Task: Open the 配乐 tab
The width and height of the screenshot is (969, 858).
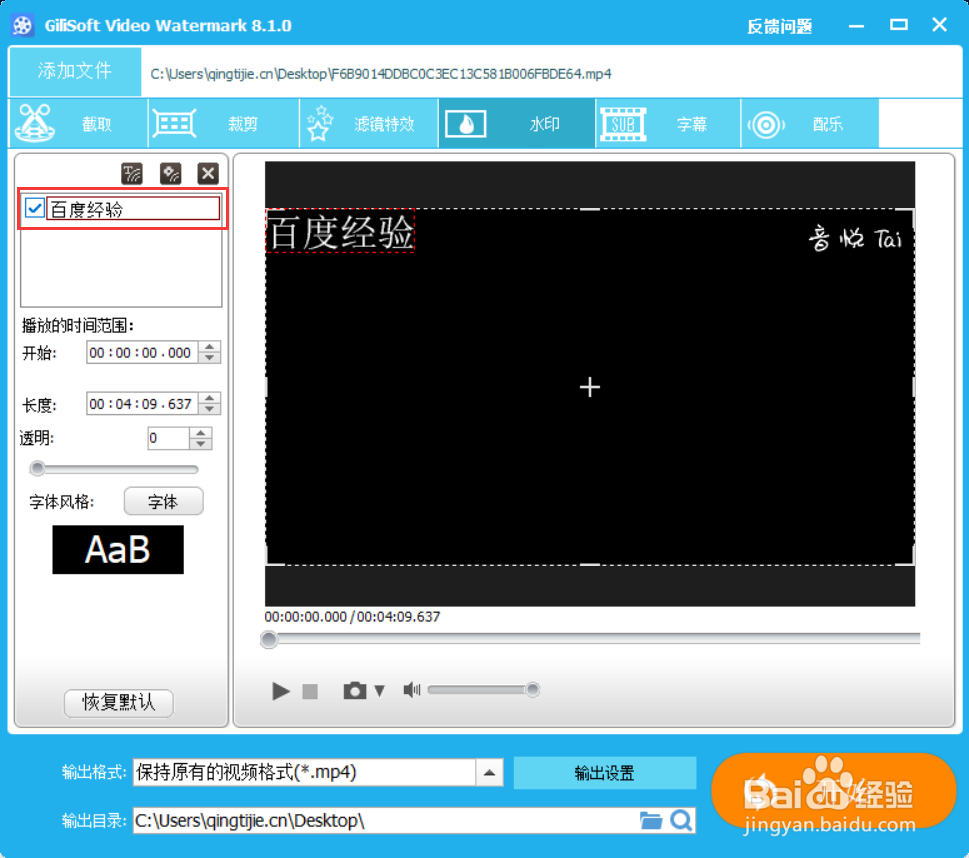Action: click(810, 124)
